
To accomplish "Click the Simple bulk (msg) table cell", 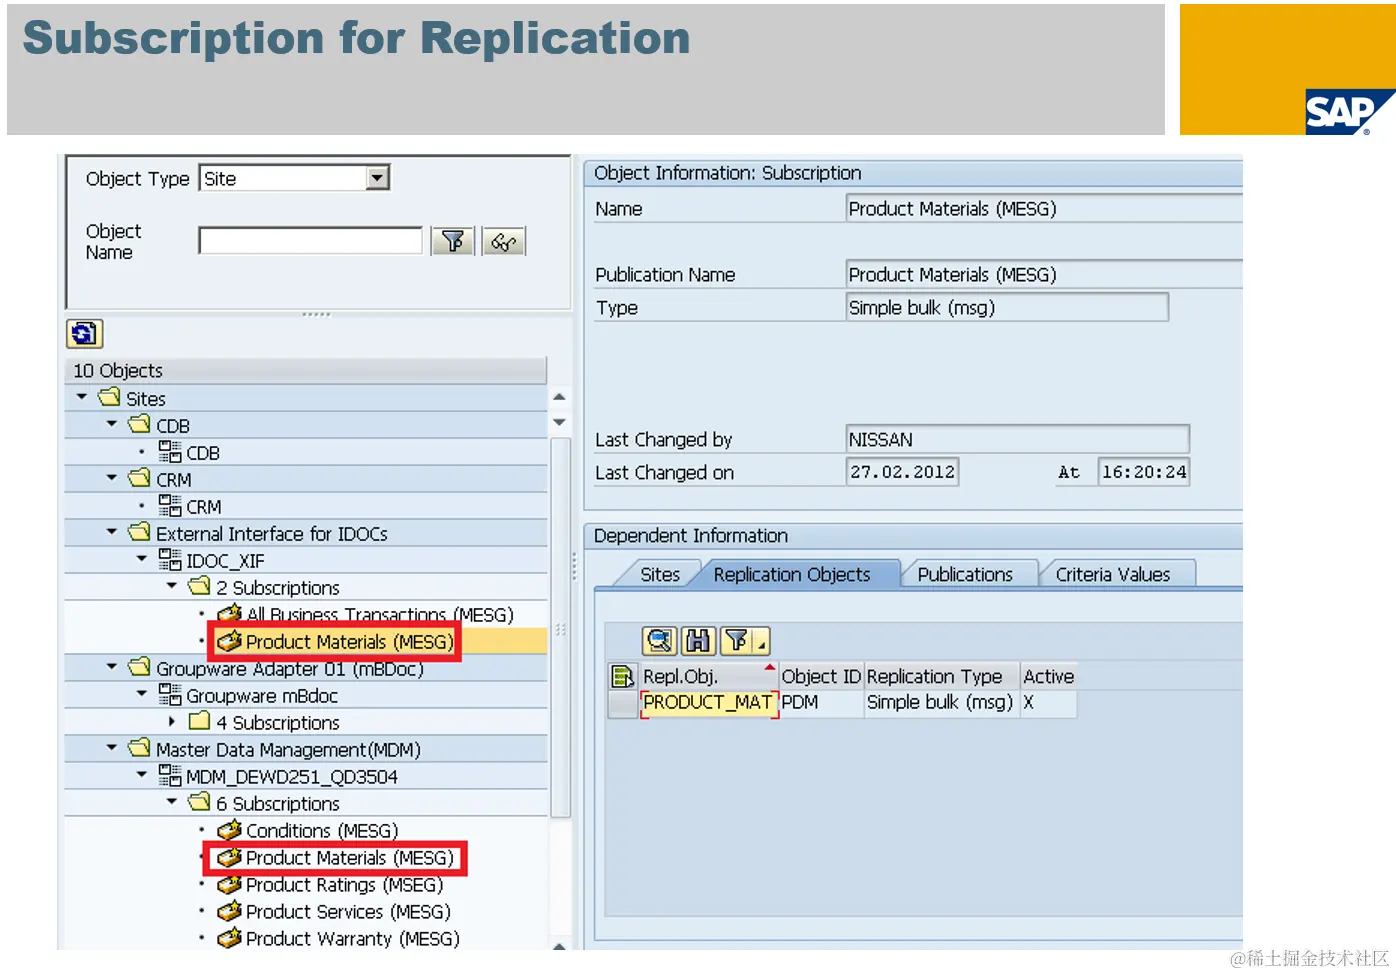I will tap(941, 702).
